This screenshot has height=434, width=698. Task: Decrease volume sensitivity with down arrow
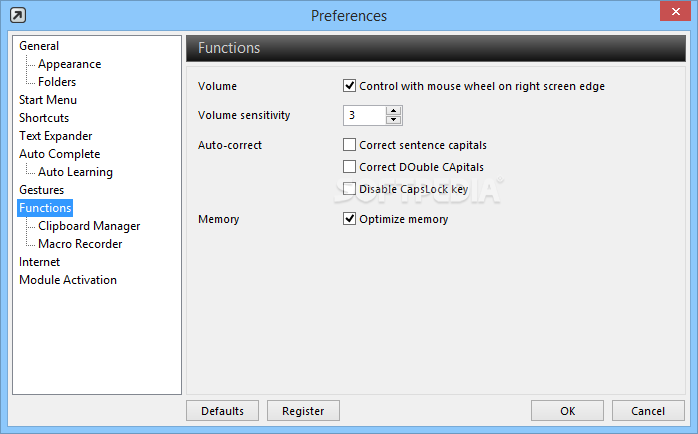point(394,120)
